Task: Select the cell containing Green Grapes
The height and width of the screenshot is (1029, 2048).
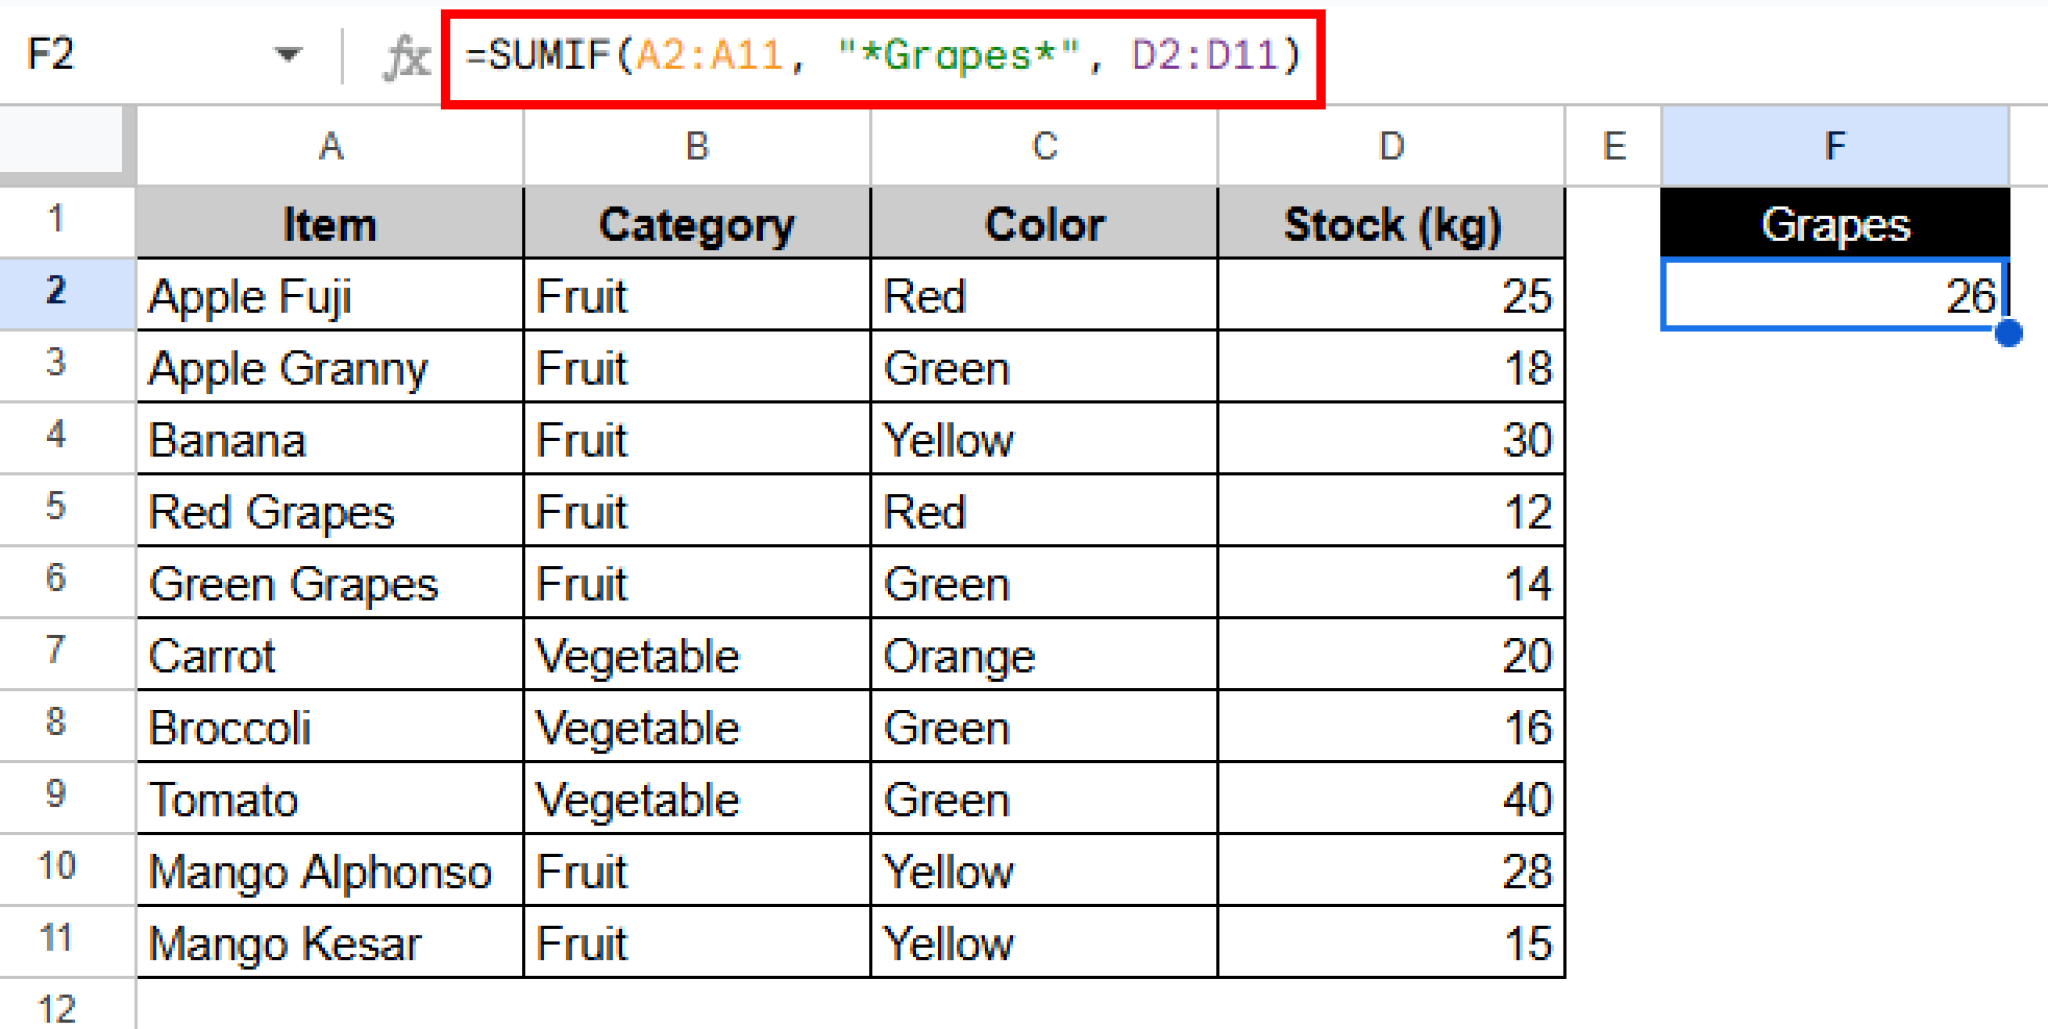Action: pos(328,583)
